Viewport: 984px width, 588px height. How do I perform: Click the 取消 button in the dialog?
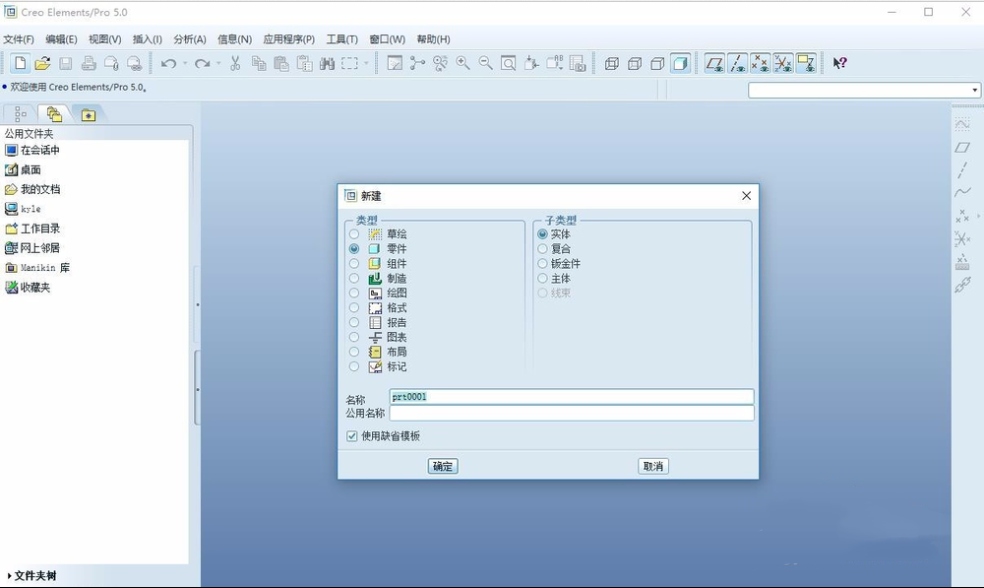[x=653, y=466]
